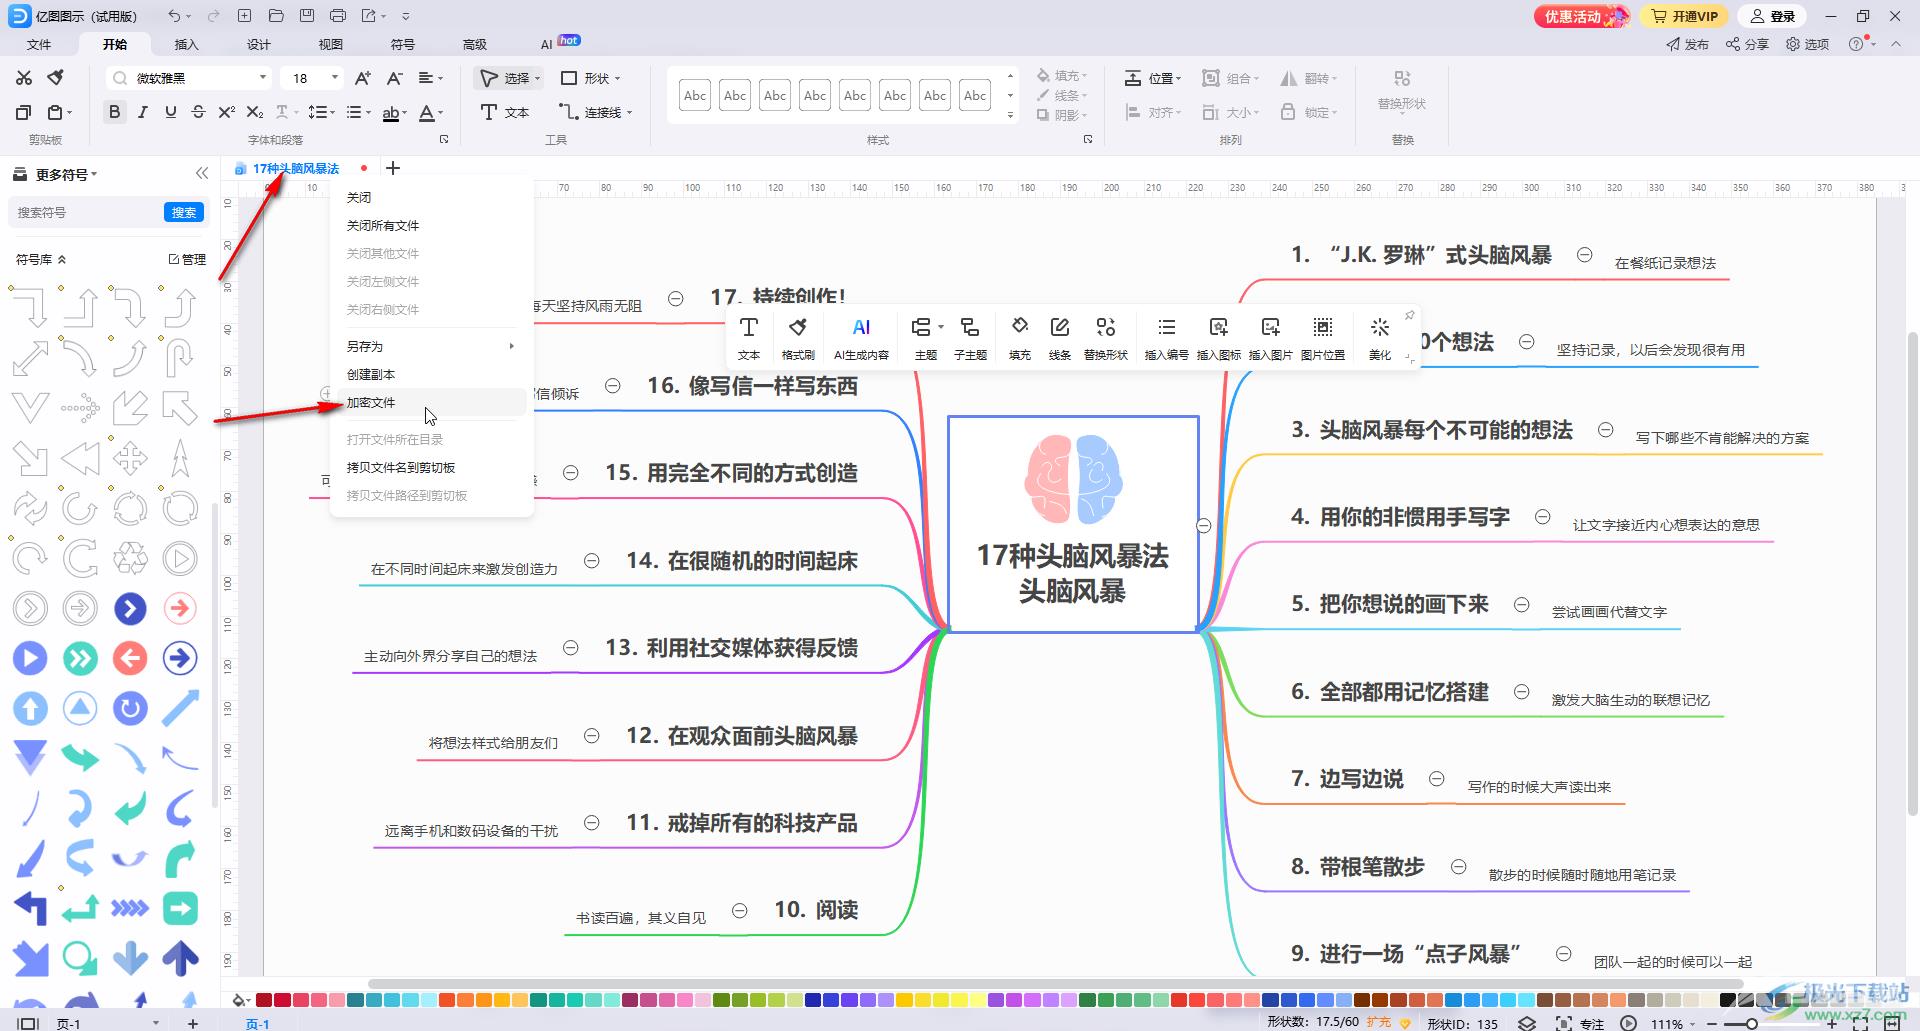
Task: Toggle italic formatting button
Action: click(x=143, y=112)
